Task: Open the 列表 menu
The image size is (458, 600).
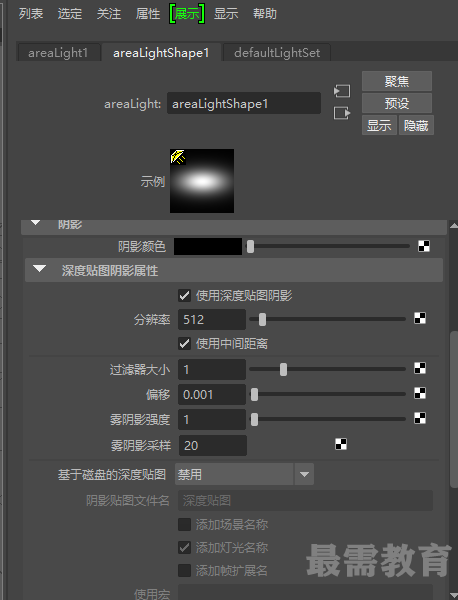Action: [x=31, y=14]
